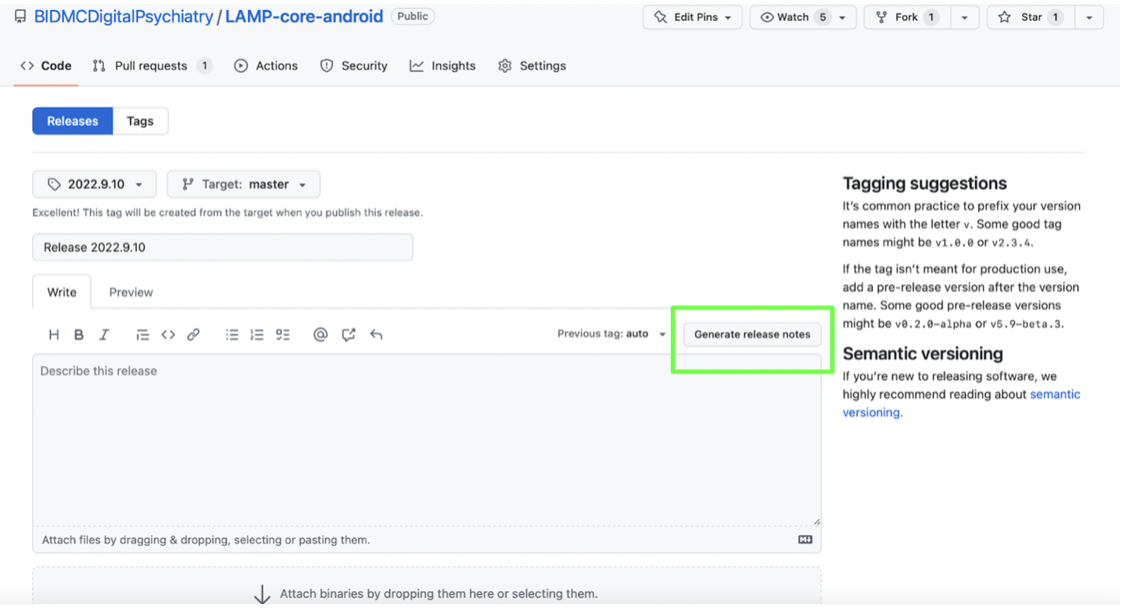Apply bold formatting in editor toolbar
This screenshot has height=612, width=1136.
pos(79,335)
